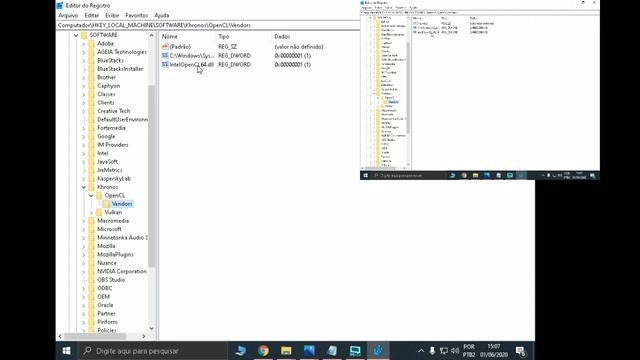Open the Windows Start menu
Image resolution: width=640 pixels, height=360 pixels.
click(66, 351)
